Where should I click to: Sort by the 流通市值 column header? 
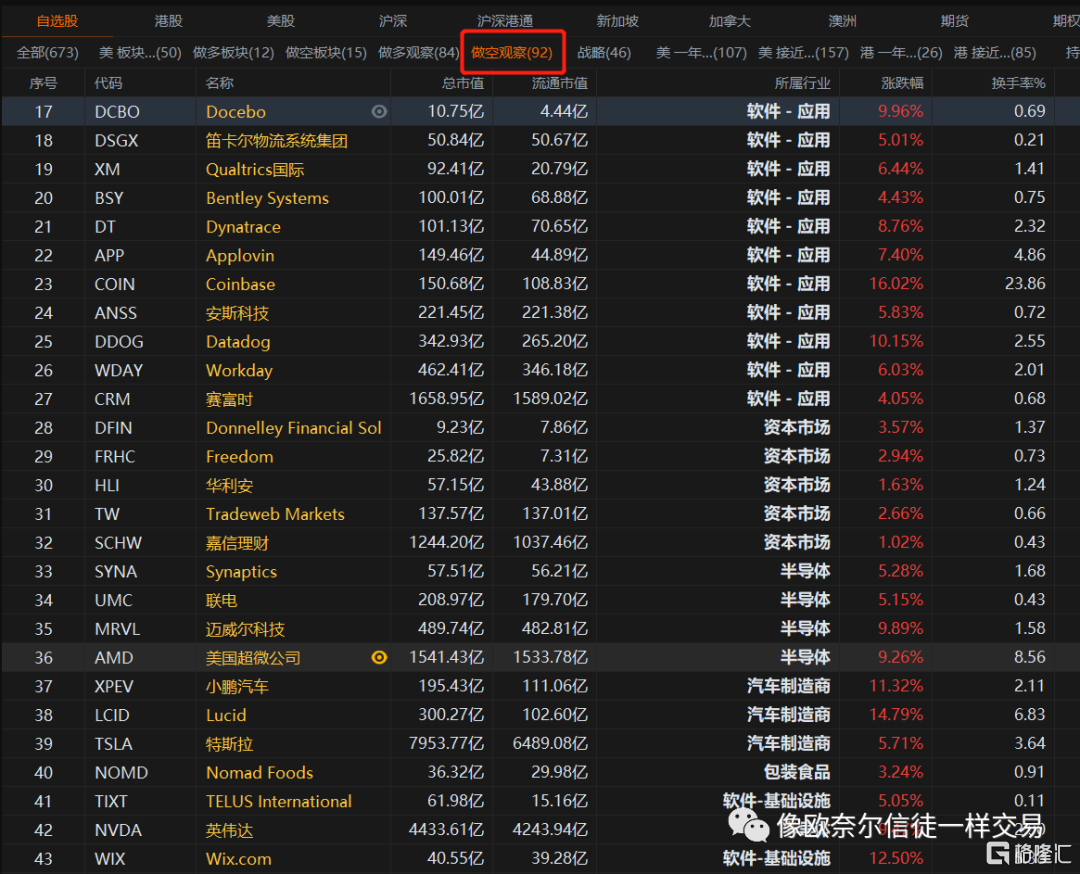pos(560,83)
